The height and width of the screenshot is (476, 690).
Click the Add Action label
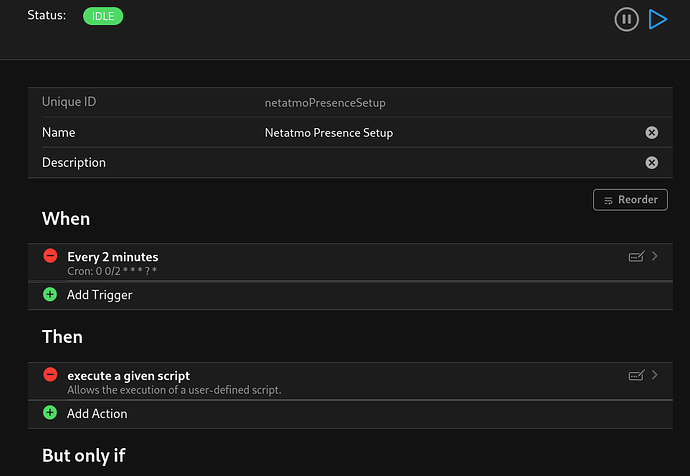coord(97,413)
